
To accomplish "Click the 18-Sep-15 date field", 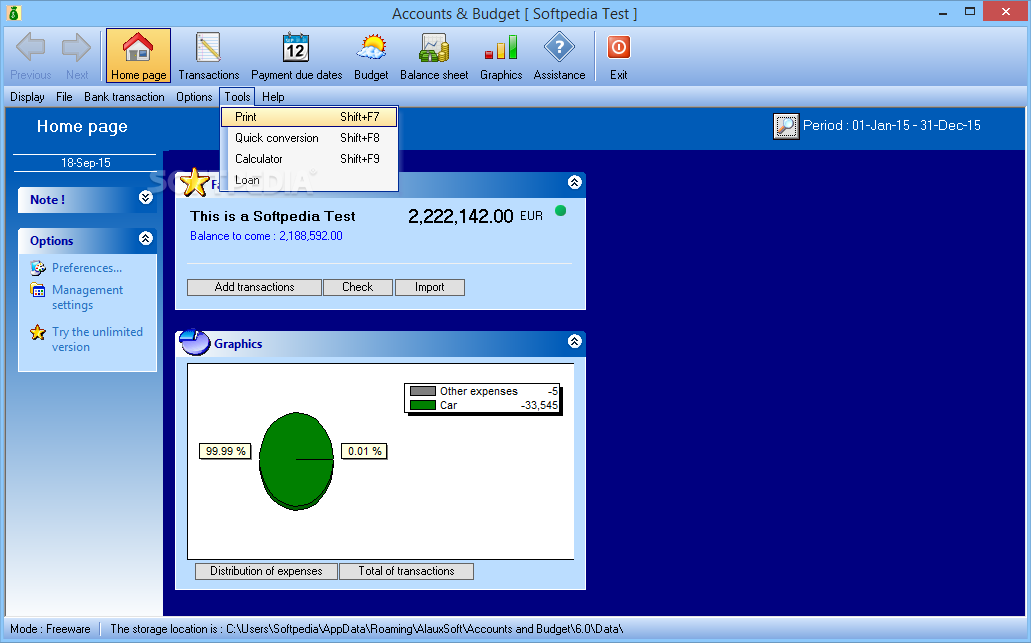I will (85, 163).
